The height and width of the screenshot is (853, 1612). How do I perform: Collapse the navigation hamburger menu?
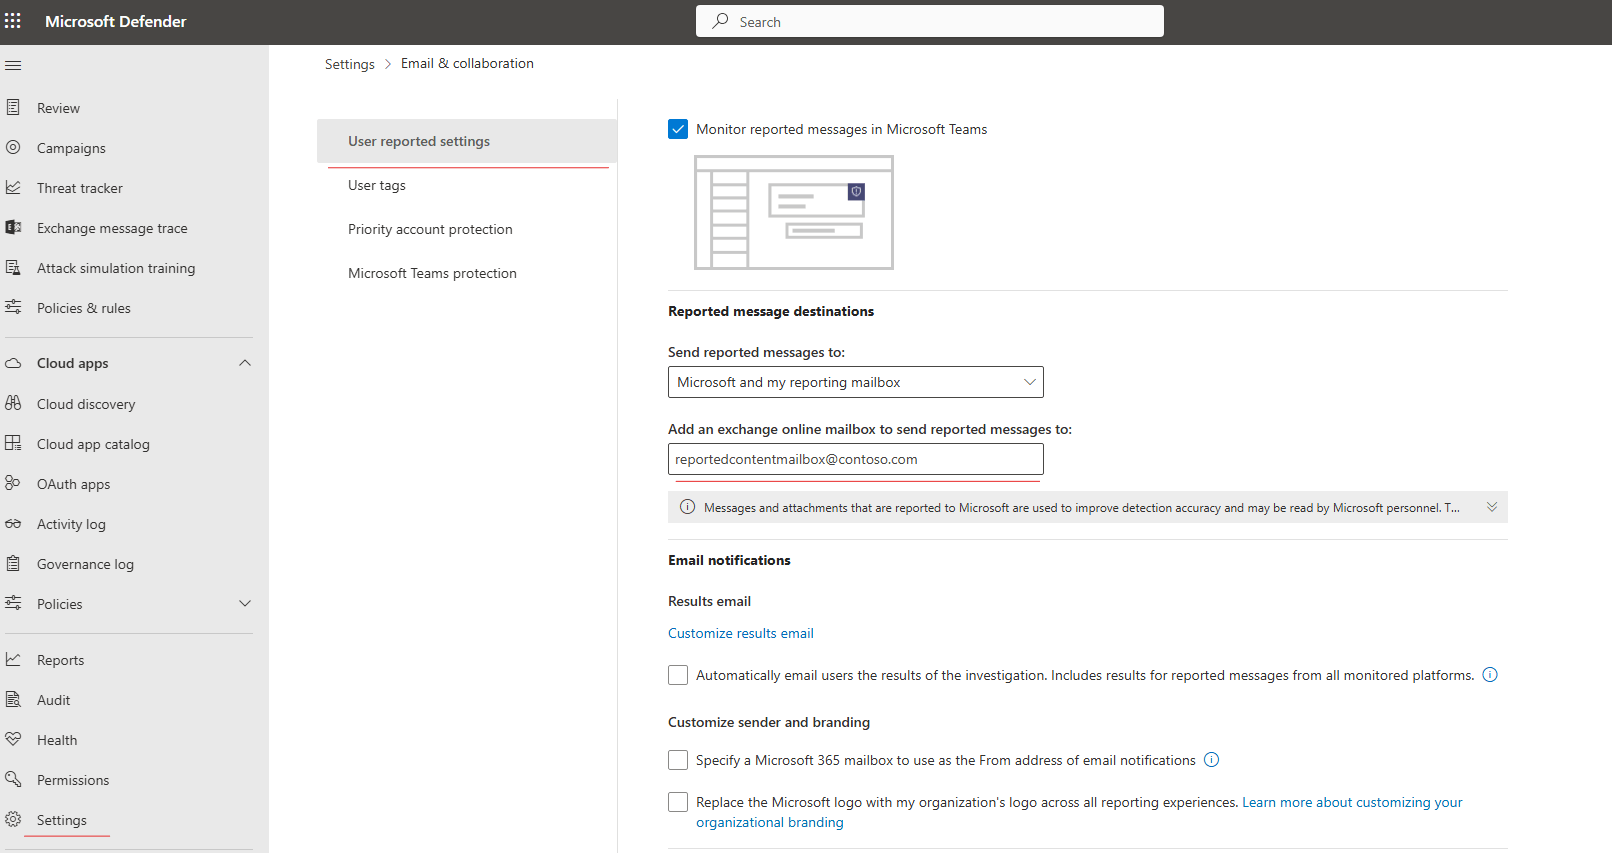click(x=13, y=66)
